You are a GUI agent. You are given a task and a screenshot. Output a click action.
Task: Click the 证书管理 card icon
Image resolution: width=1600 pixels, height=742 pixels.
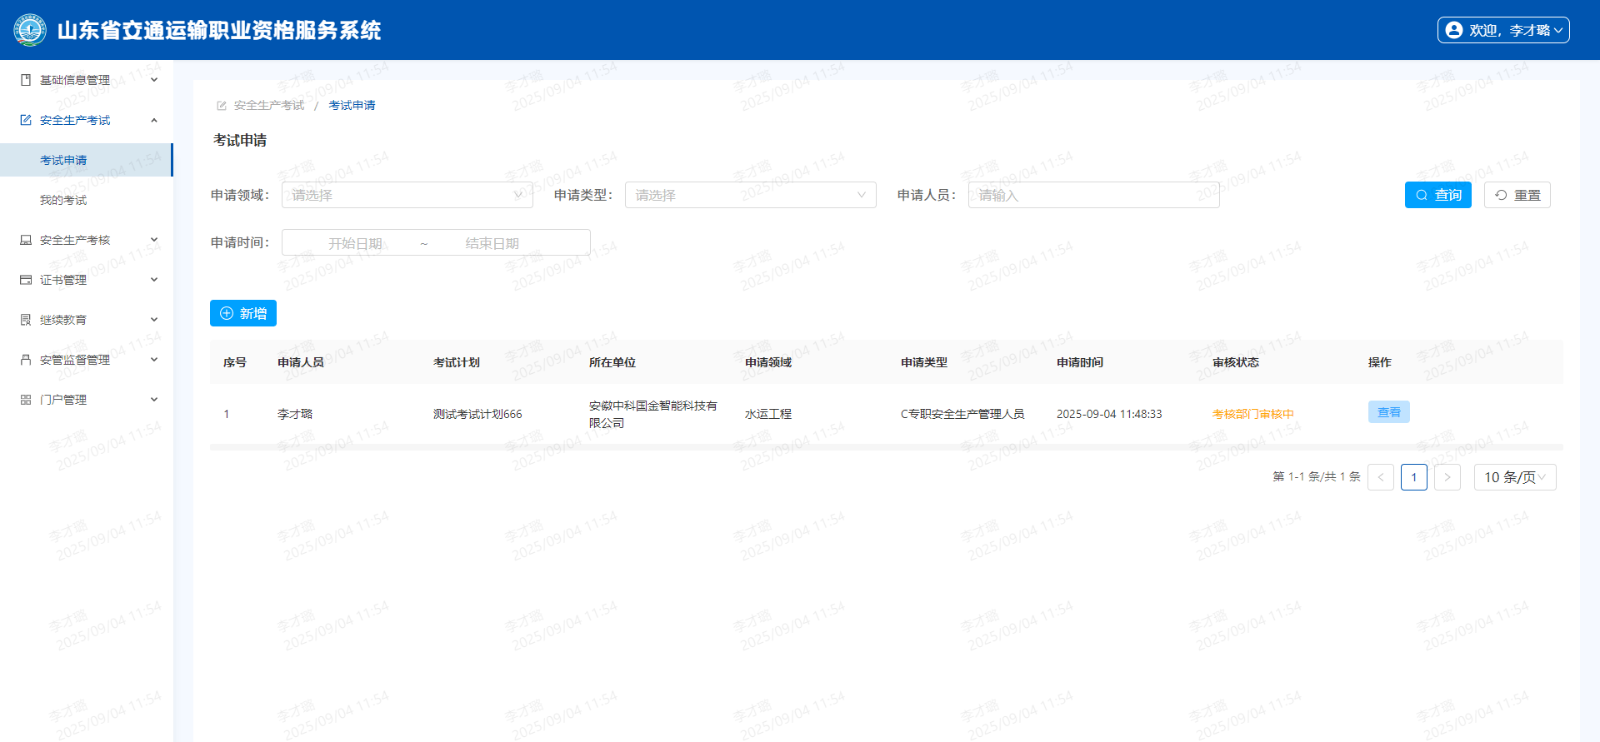click(26, 280)
